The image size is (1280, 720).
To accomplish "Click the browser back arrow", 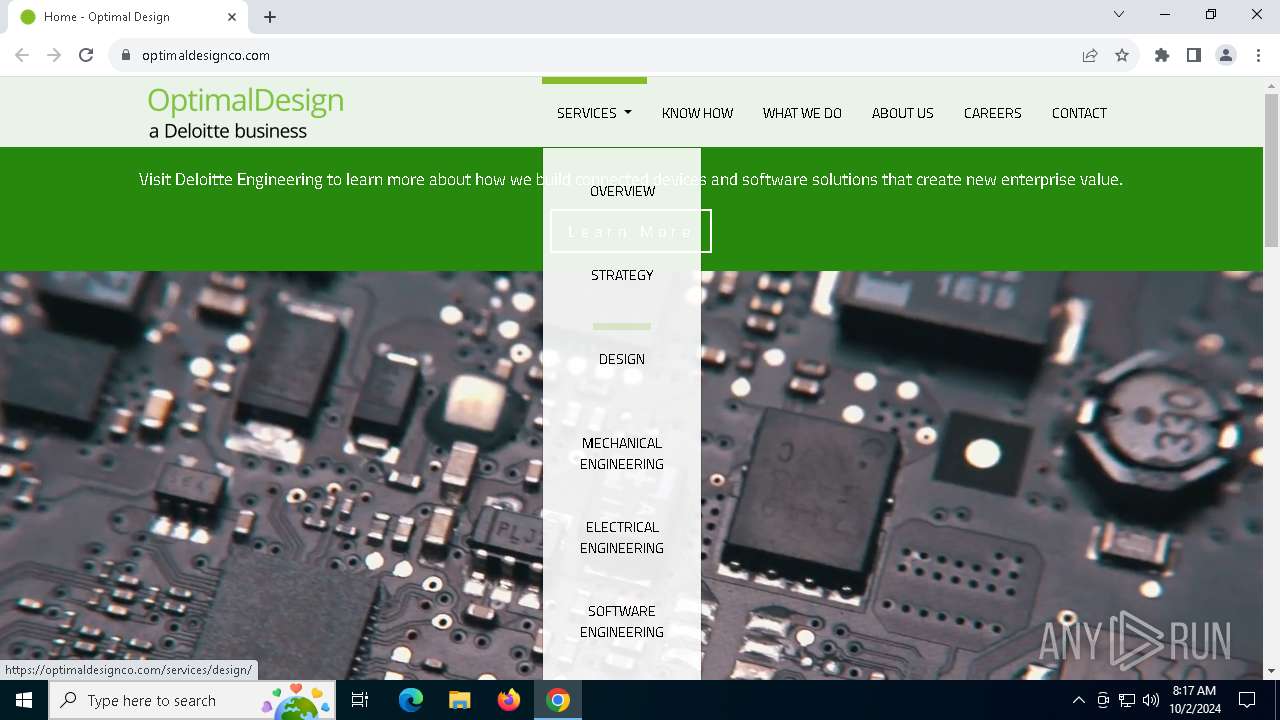I will (22, 55).
